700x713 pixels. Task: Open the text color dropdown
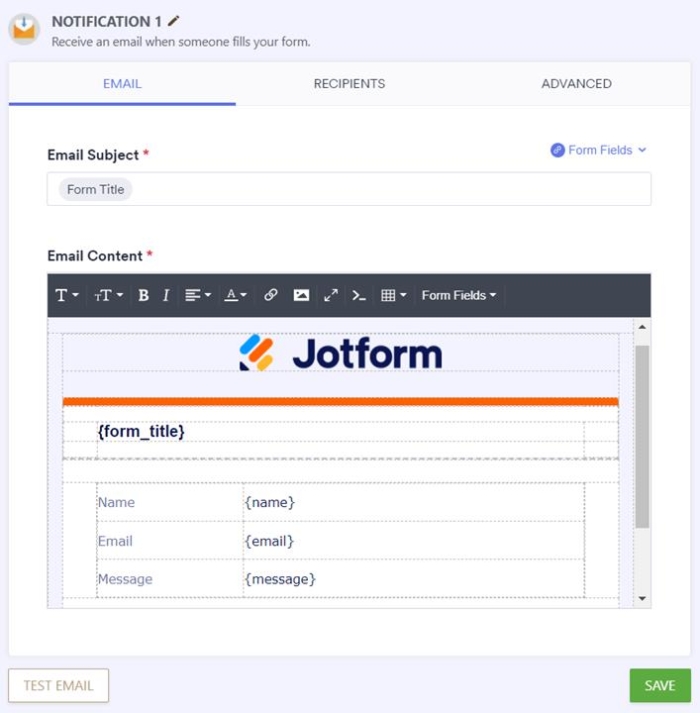[236, 295]
